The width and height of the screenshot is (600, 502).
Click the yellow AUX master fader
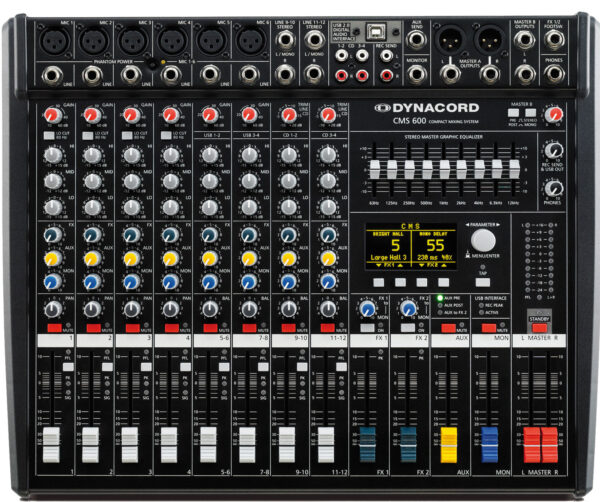448,441
